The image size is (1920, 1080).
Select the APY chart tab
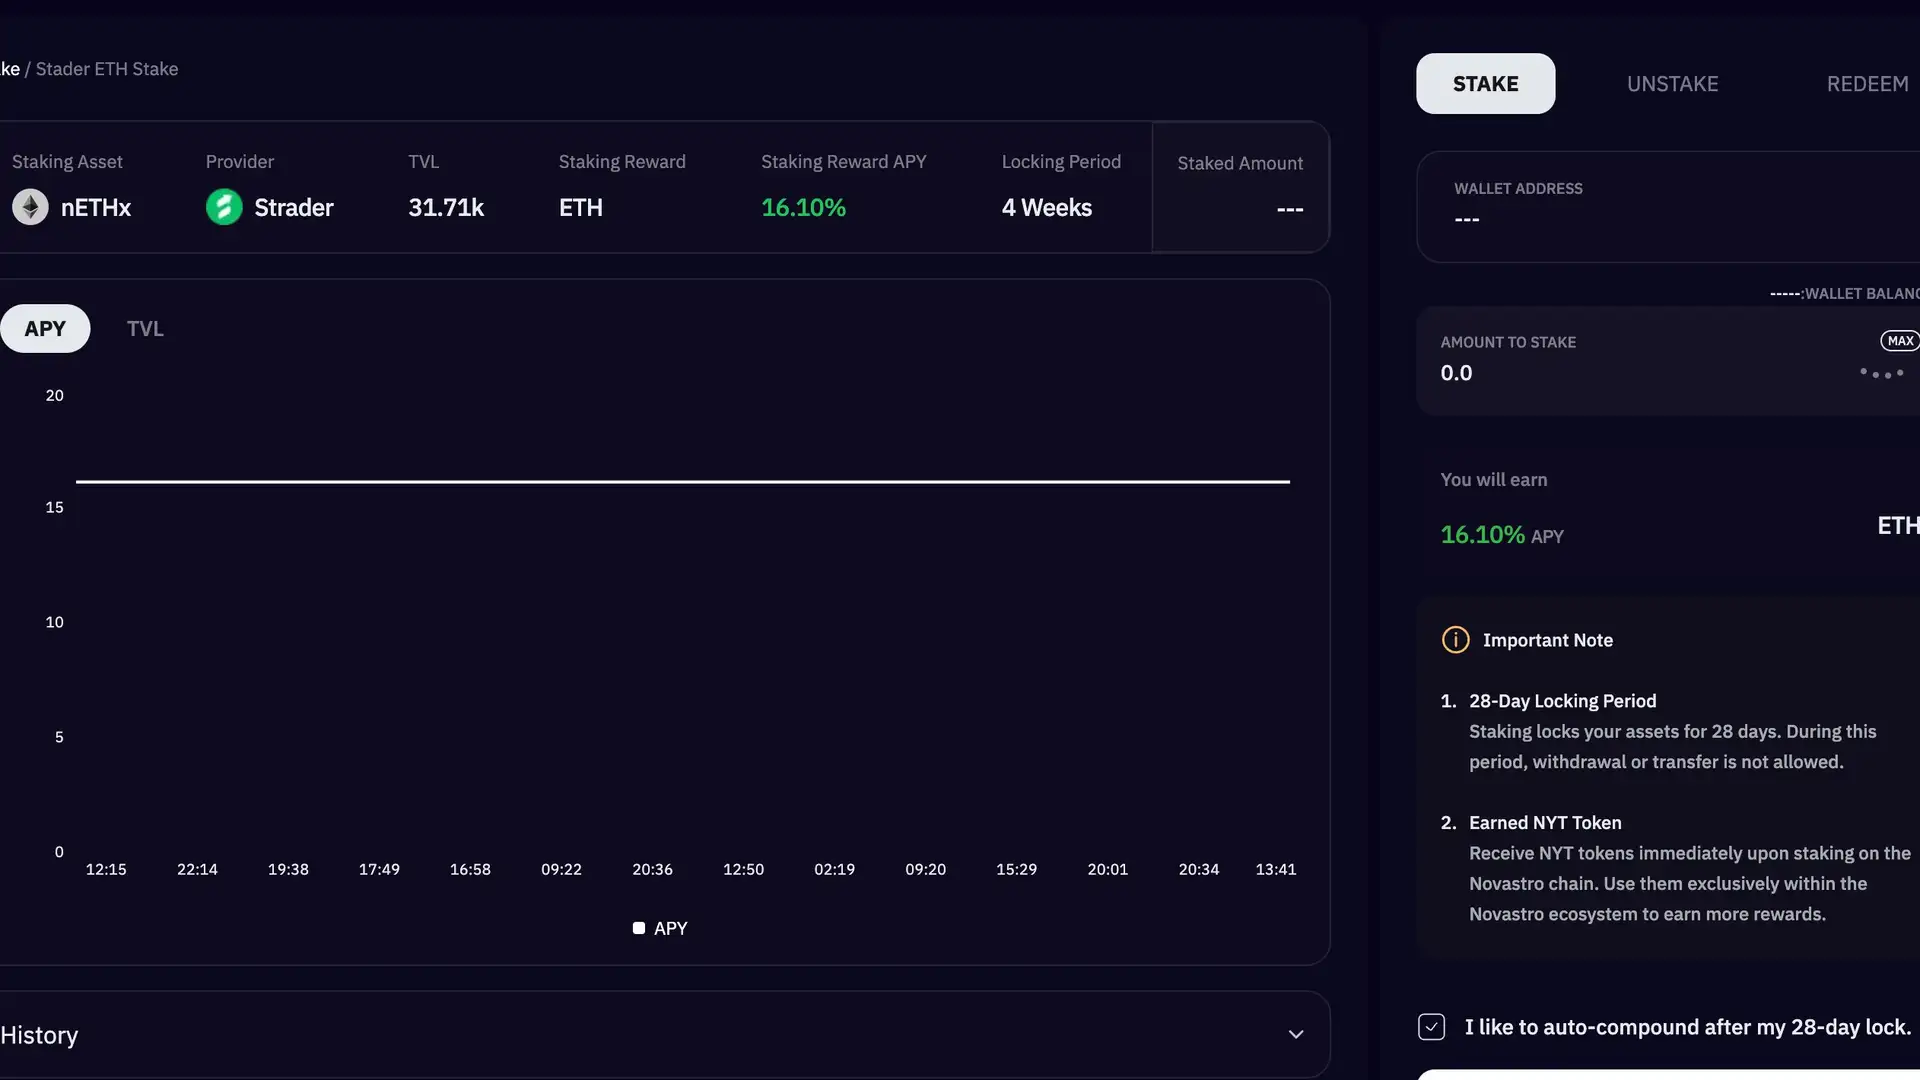click(x=45, y=329)
